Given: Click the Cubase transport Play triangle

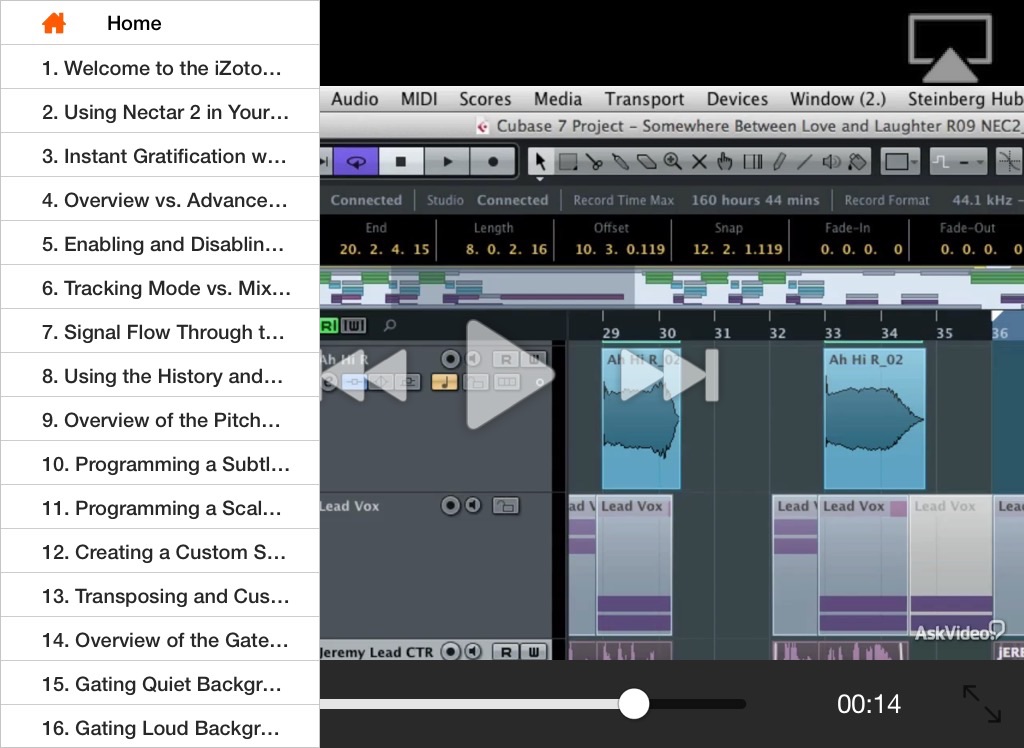Looking at the screenshot, I should coord(447,161).
